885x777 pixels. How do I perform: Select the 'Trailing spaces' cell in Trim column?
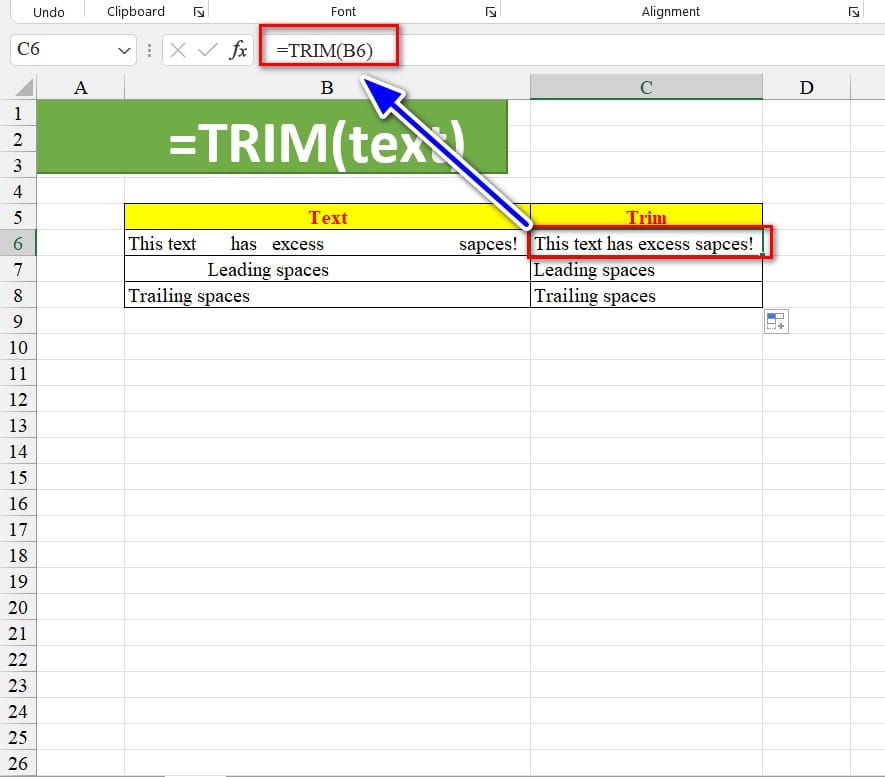(646, 295)
